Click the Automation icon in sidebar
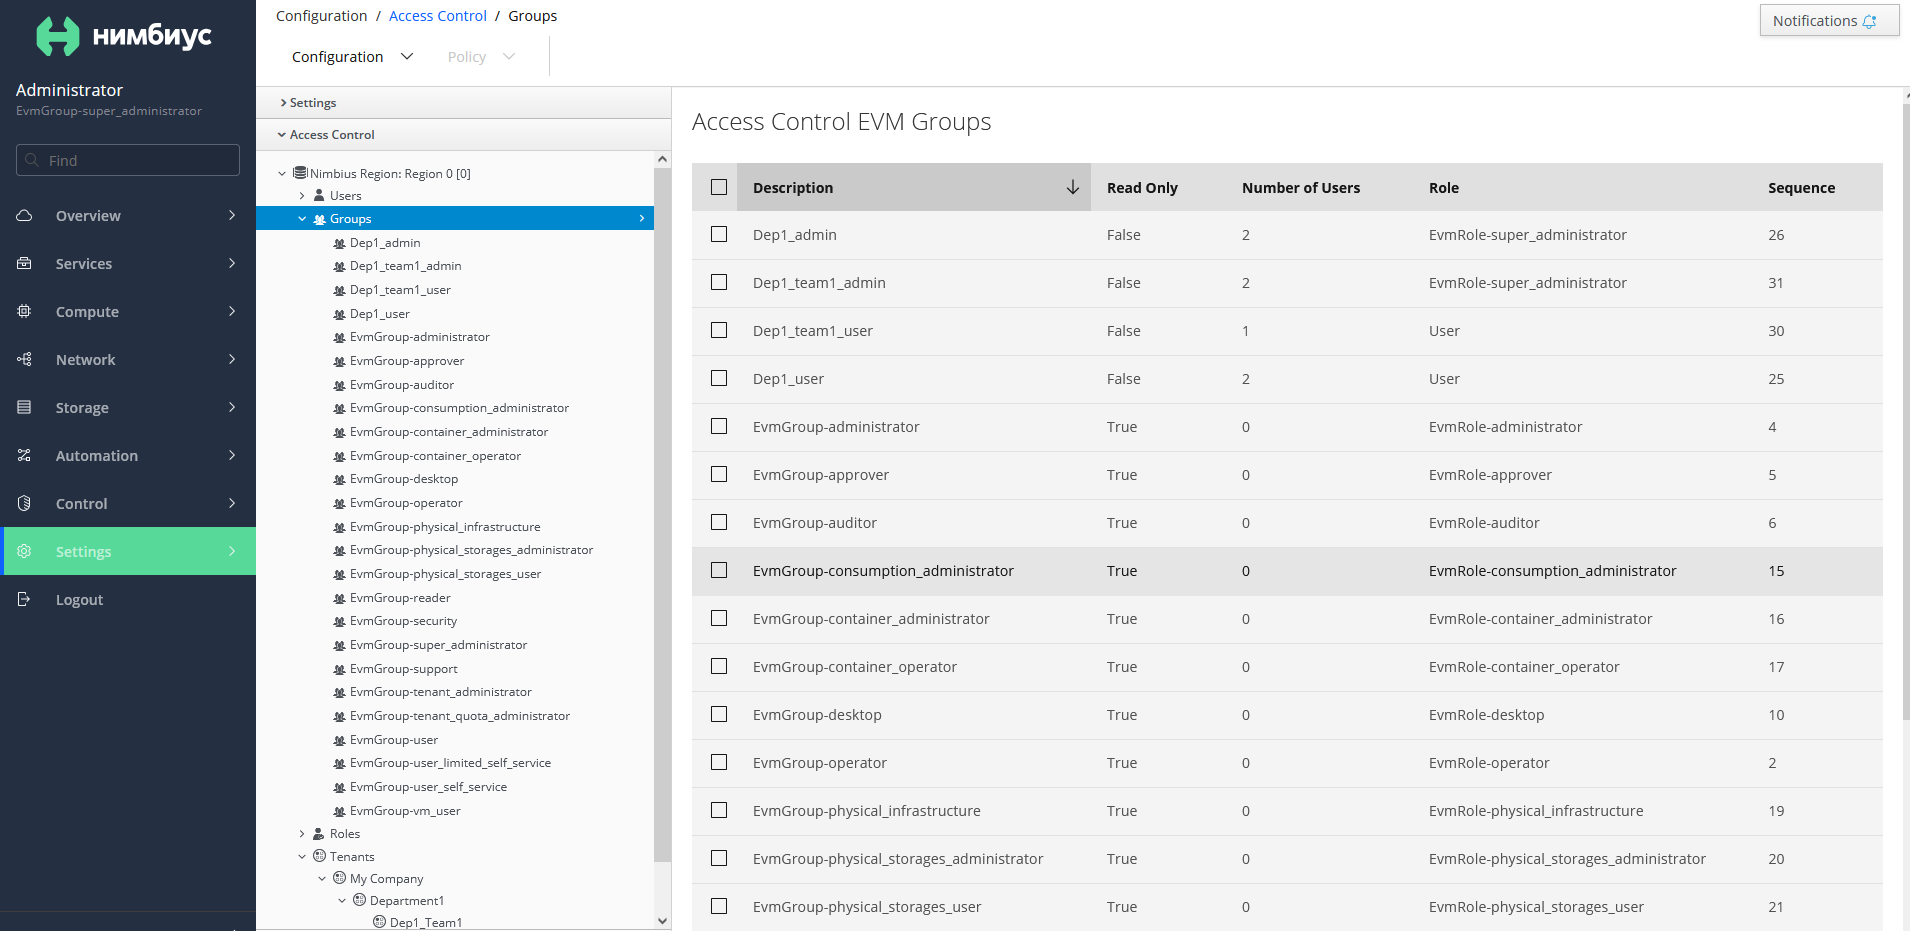This screenshot has height=931, width=1910. (x=25, y=455)
